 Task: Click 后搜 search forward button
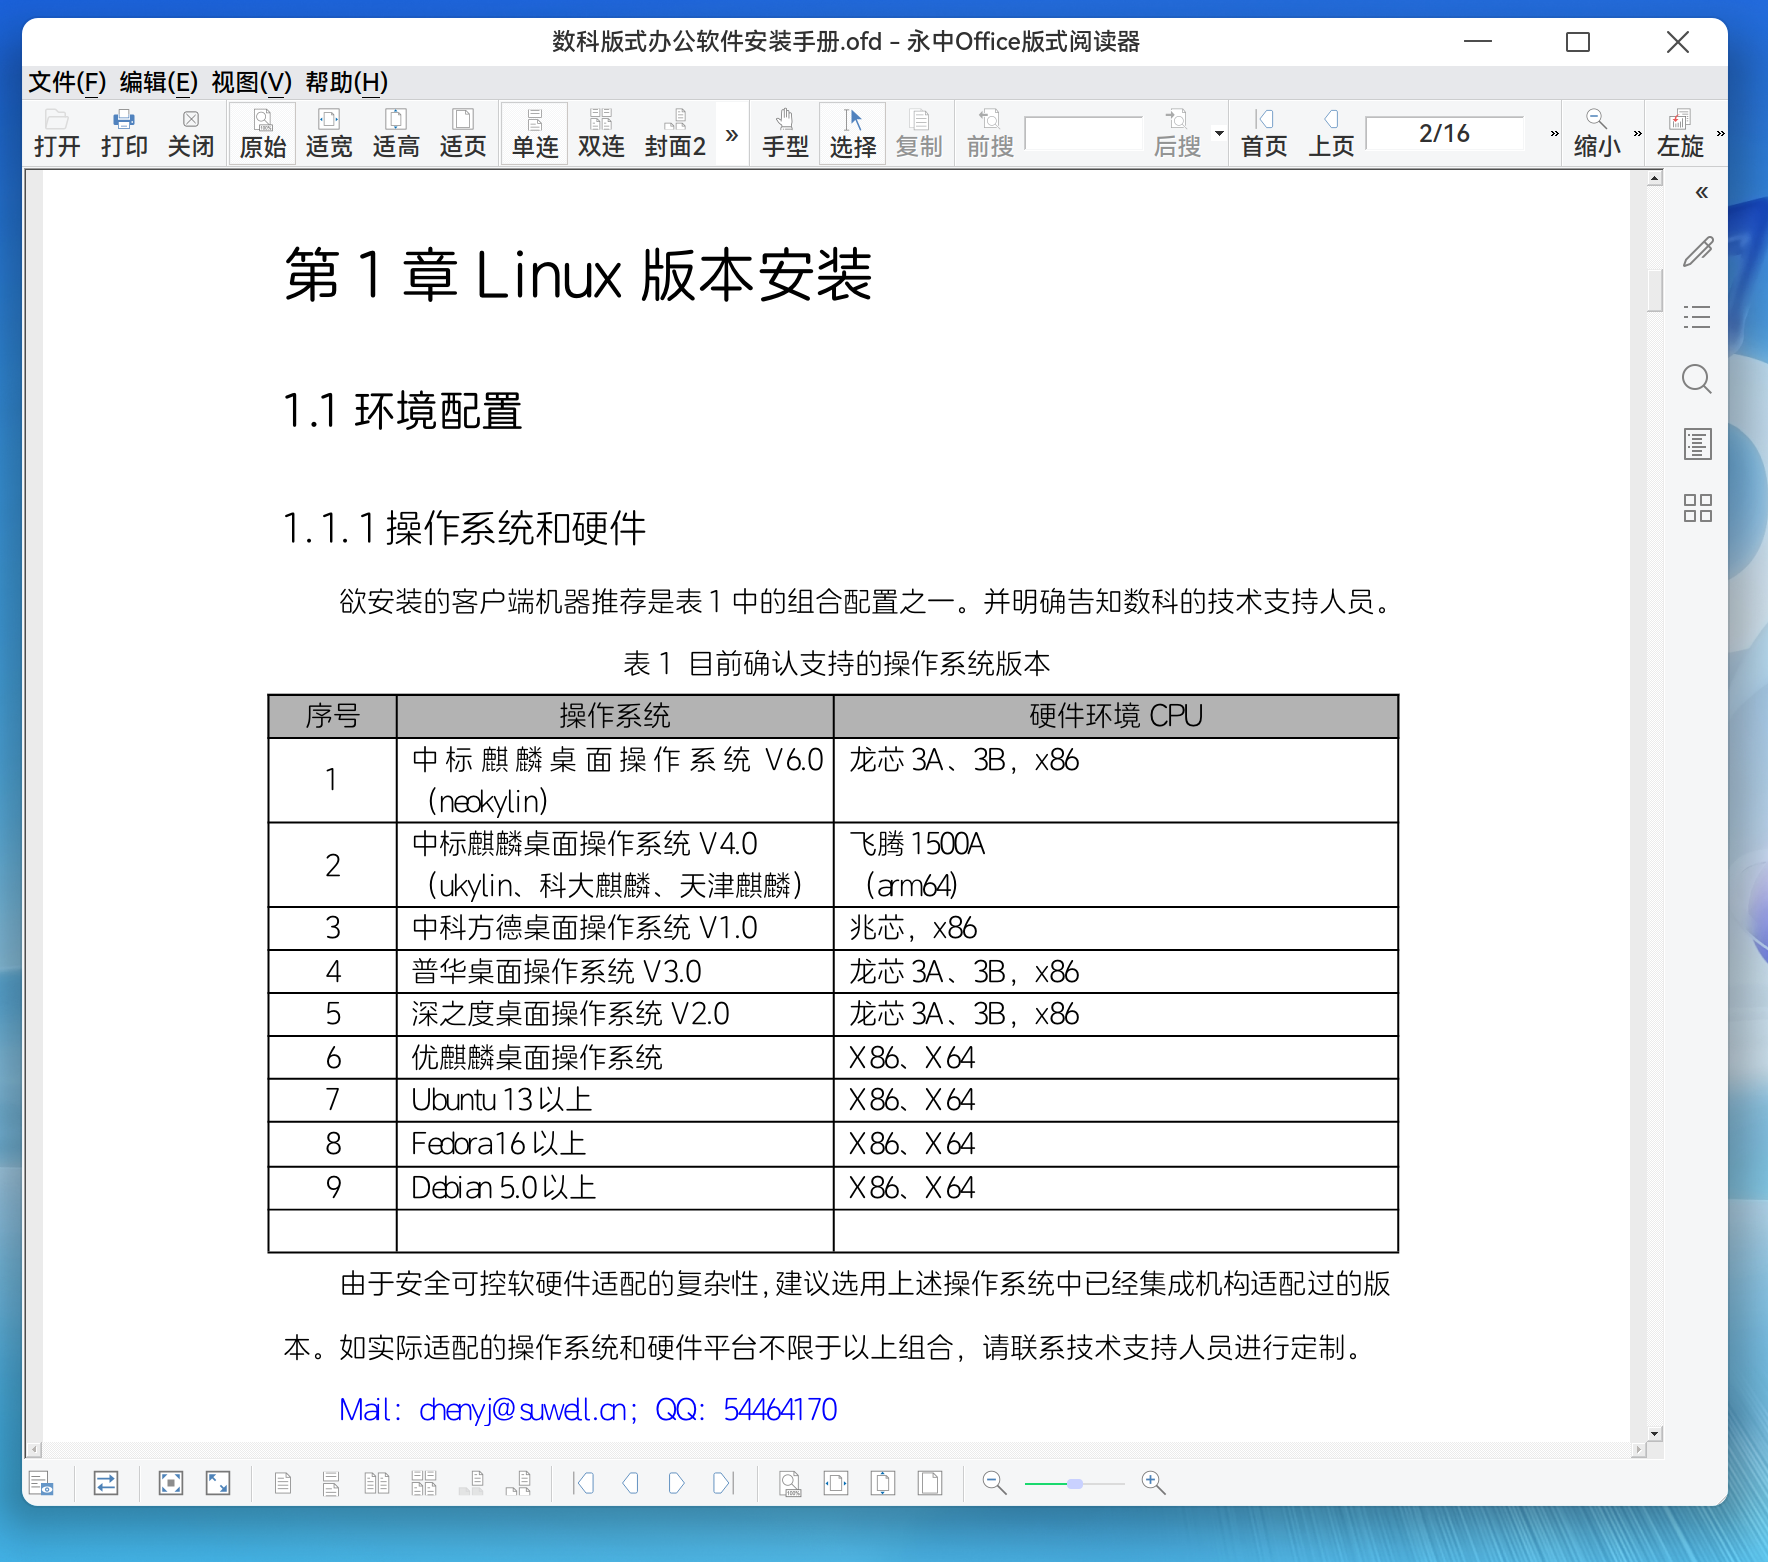pos(1177,133)
